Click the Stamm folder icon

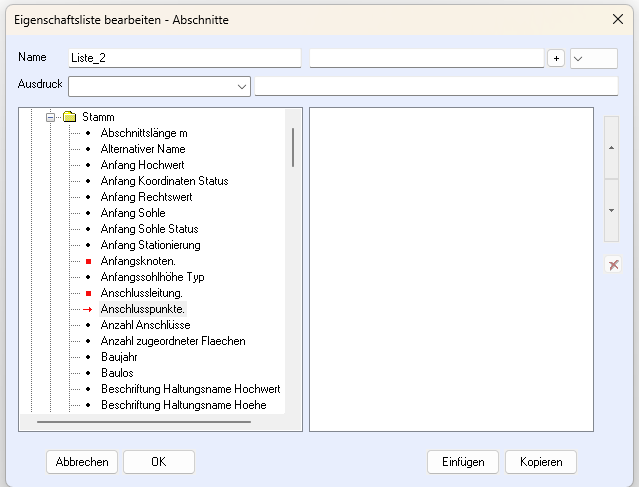pos(69,117)
